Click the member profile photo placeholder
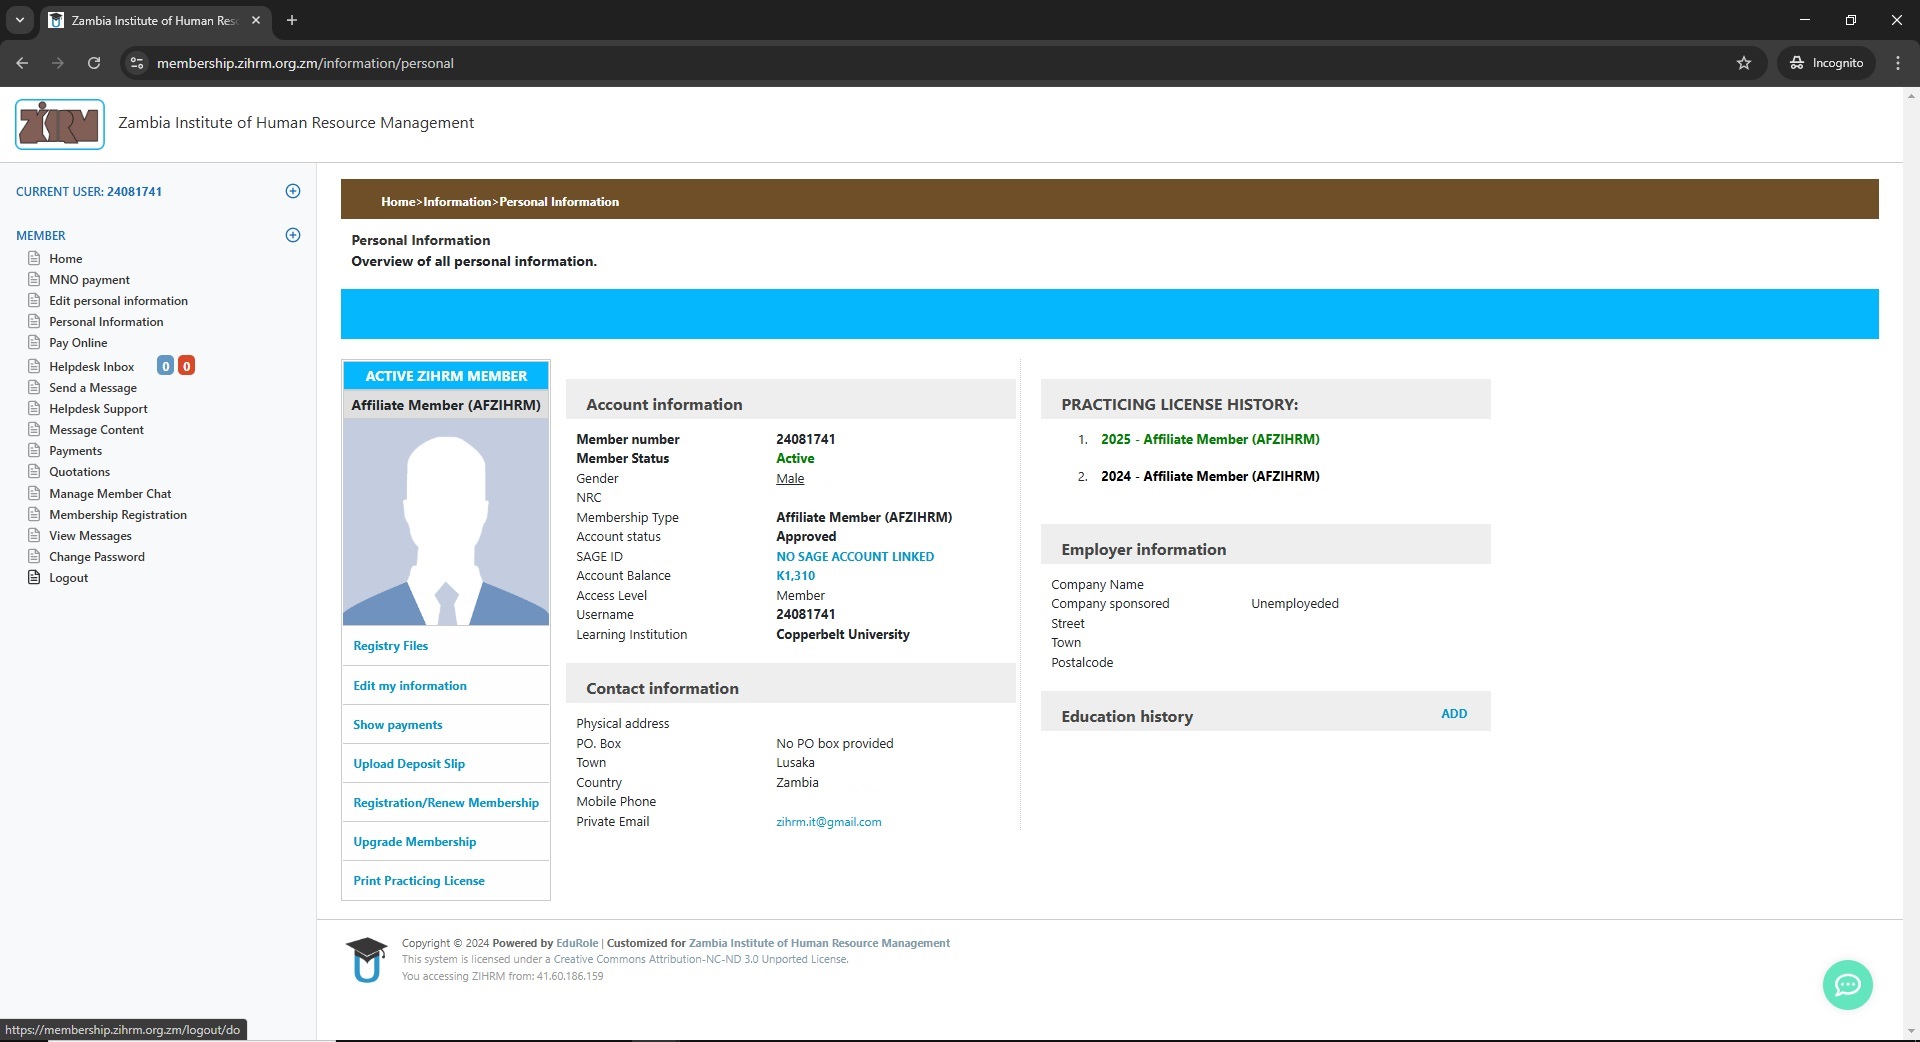 445,521
